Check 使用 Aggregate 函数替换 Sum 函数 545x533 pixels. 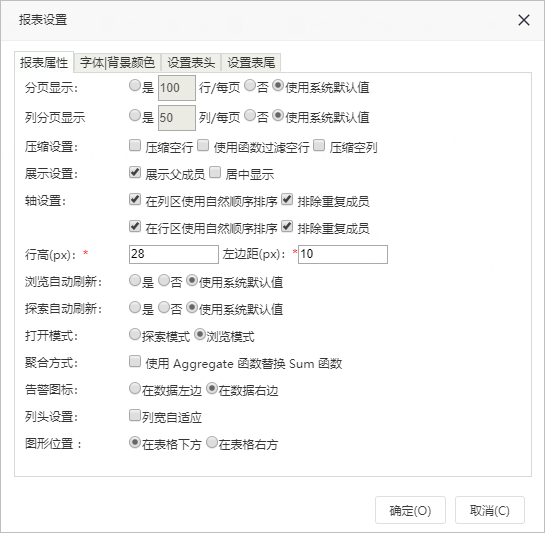(135, 362)
